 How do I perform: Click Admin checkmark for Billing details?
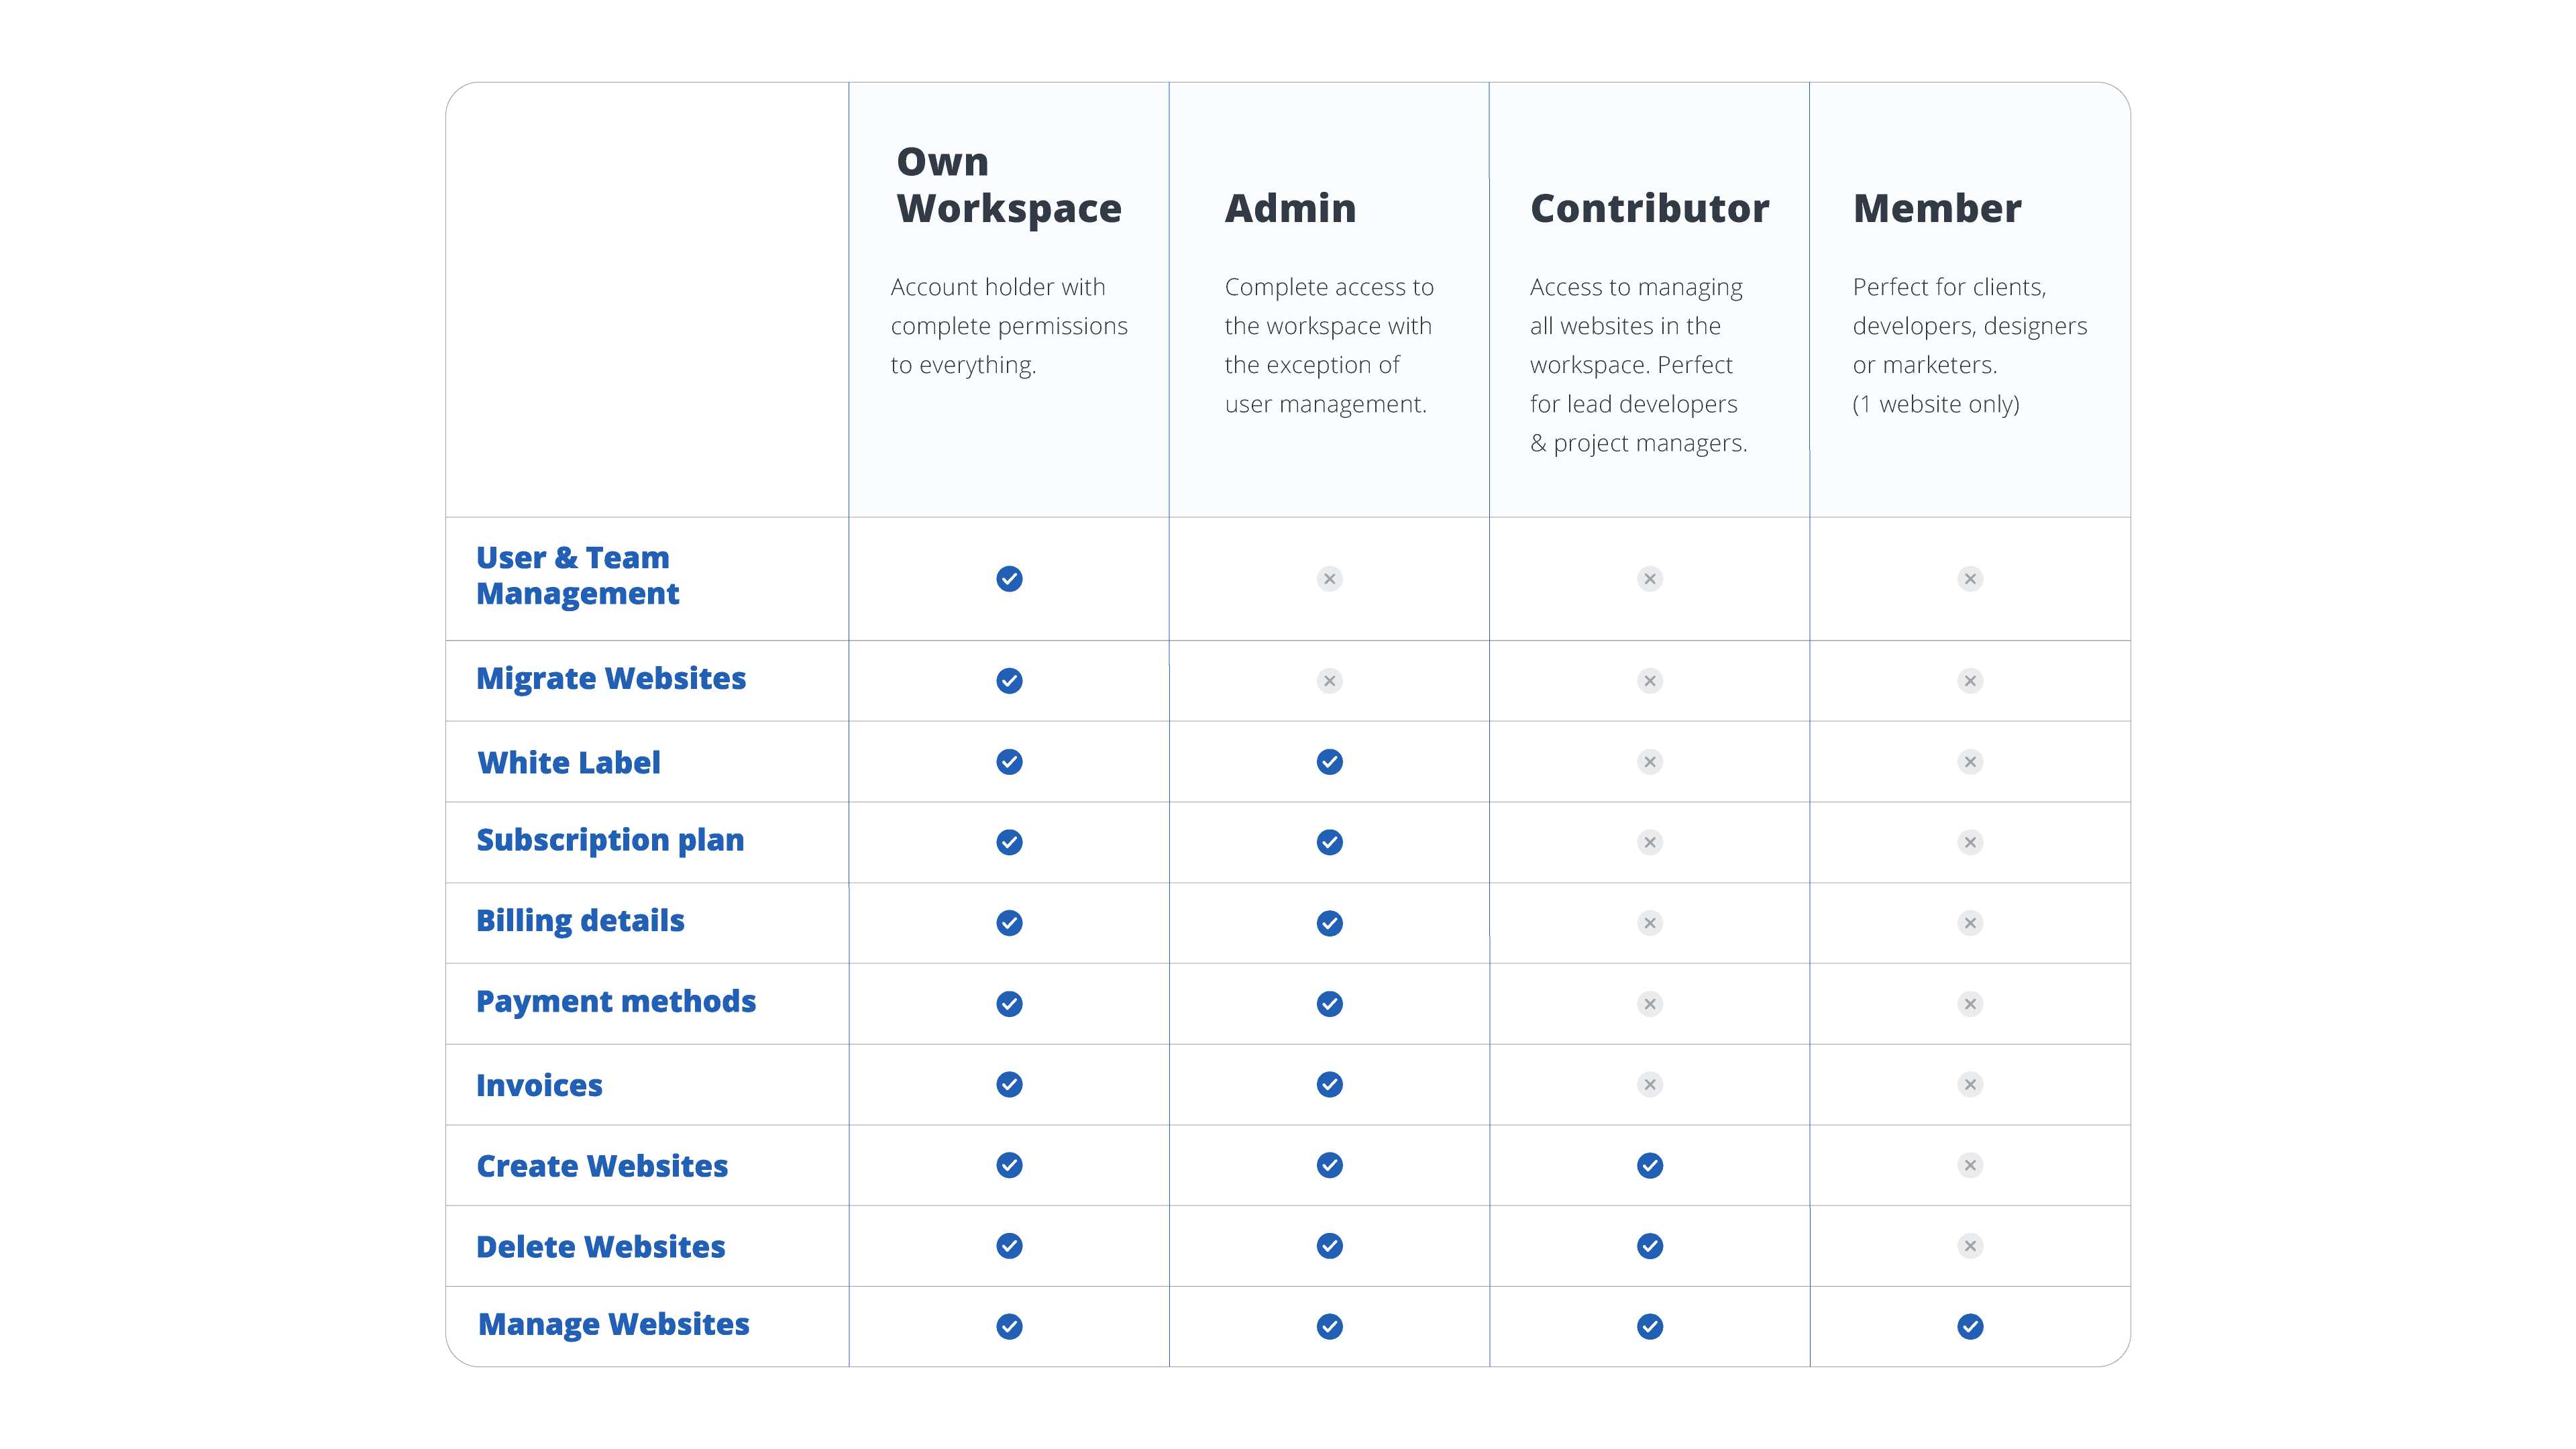(1329, 923)
